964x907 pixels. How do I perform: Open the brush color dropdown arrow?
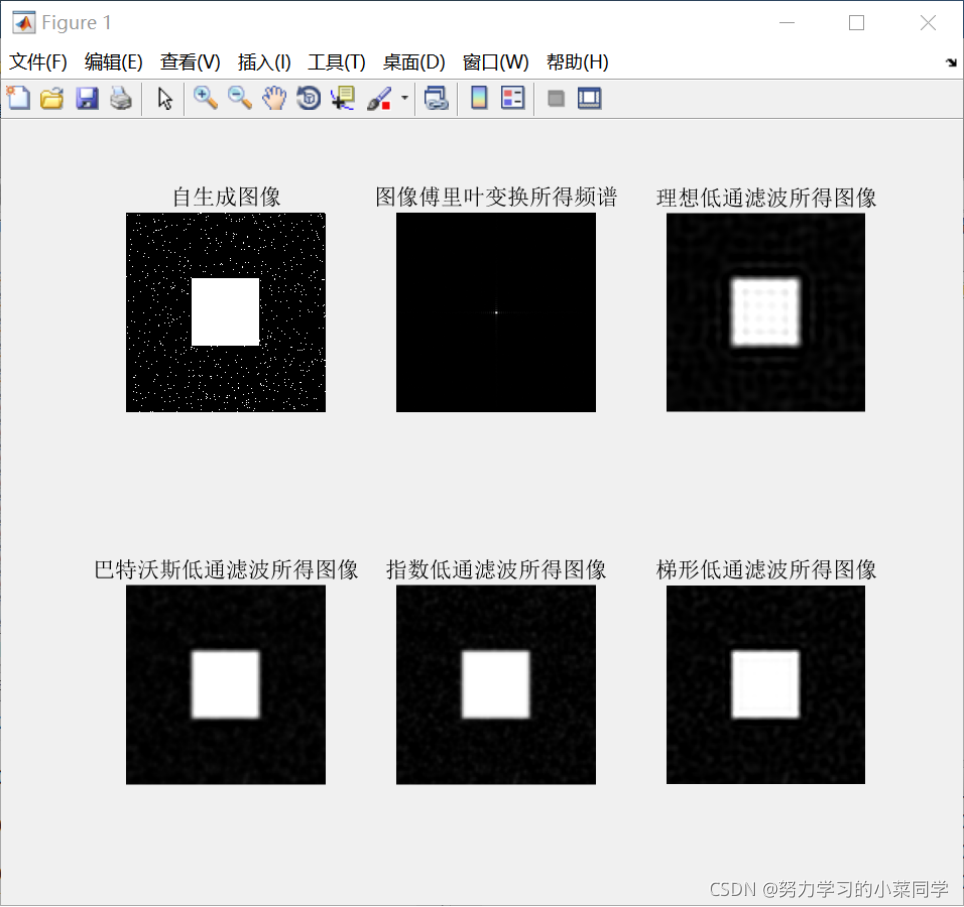click(404, 98)
